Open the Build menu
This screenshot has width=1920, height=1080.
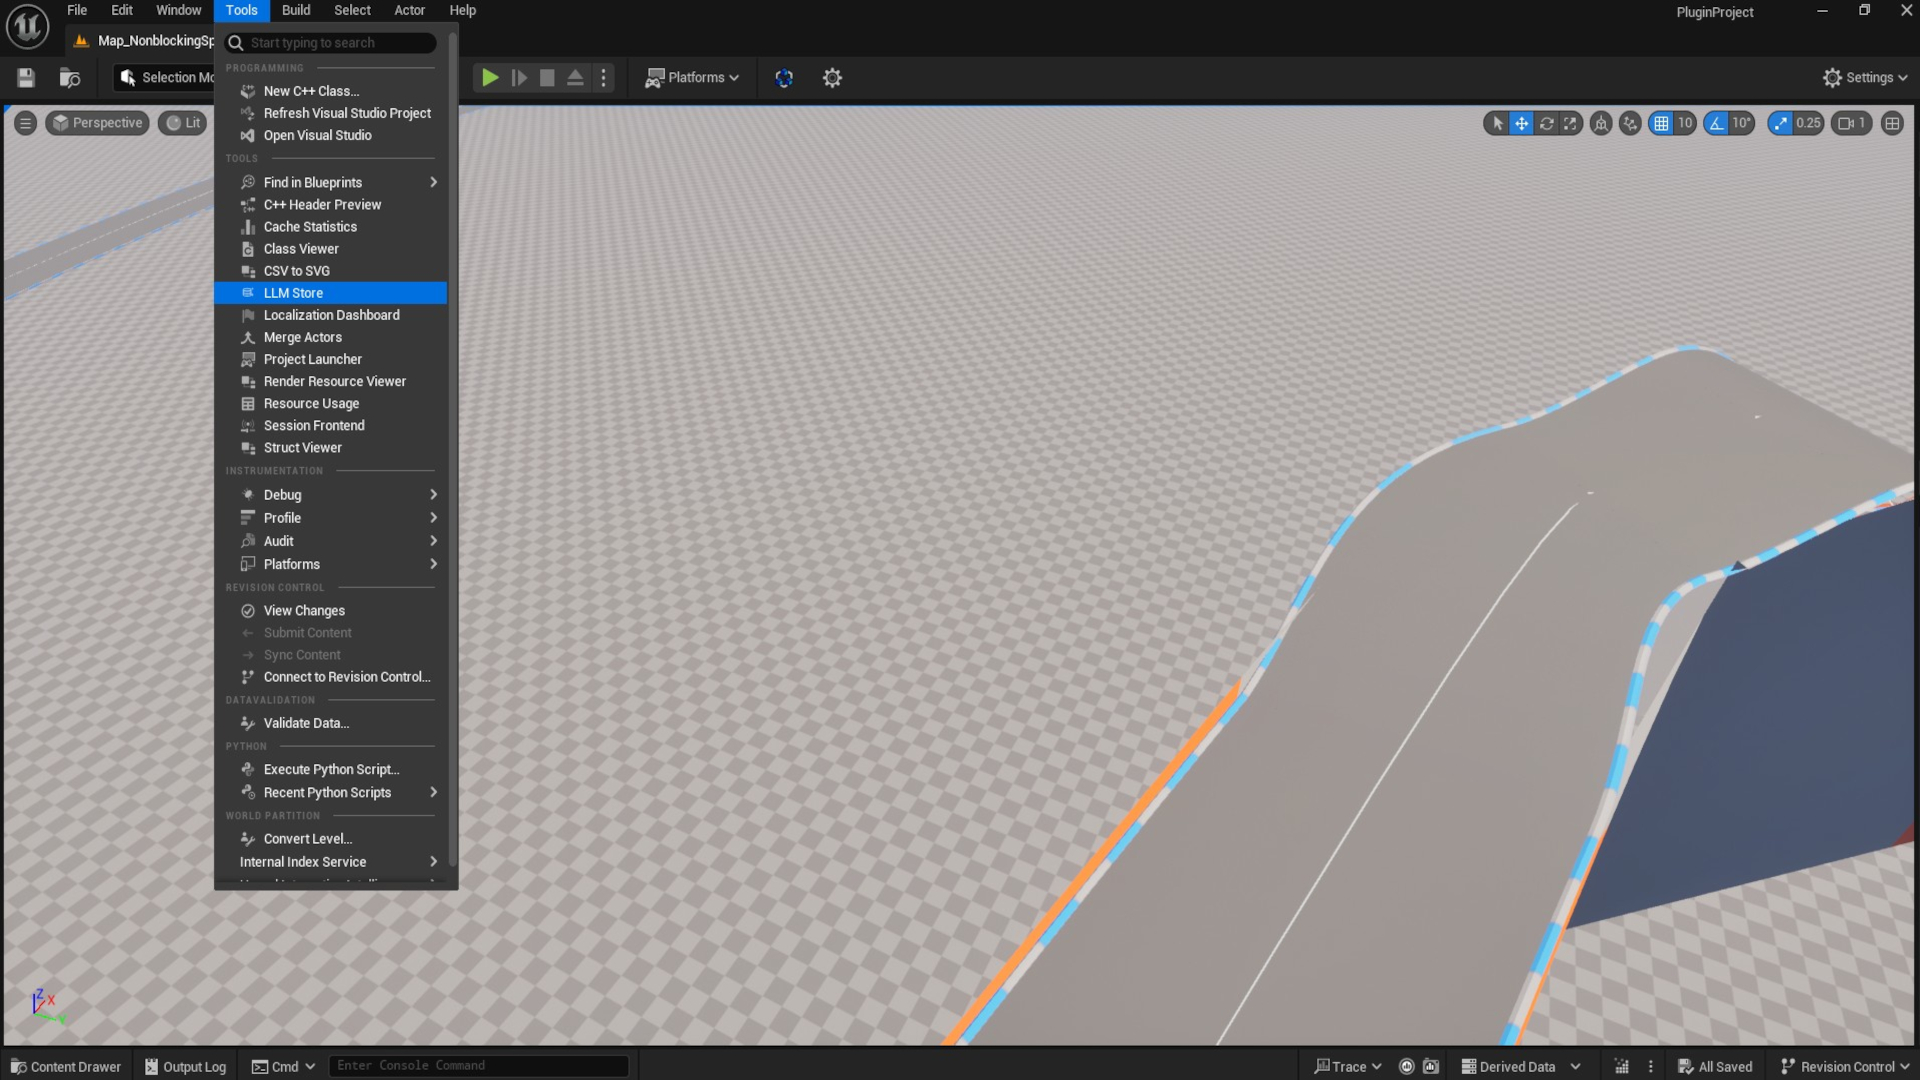(296, 10)
